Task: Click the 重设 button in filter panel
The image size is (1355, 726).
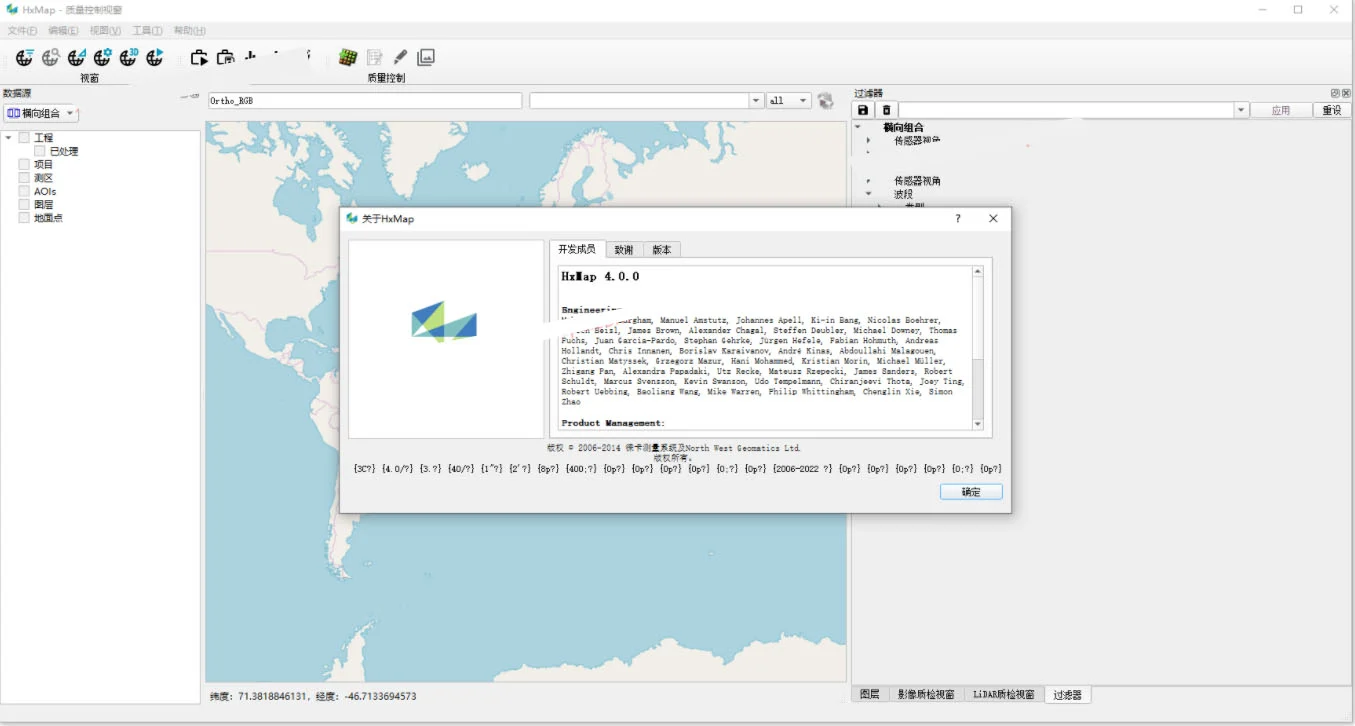Action: click(1332, 110)
